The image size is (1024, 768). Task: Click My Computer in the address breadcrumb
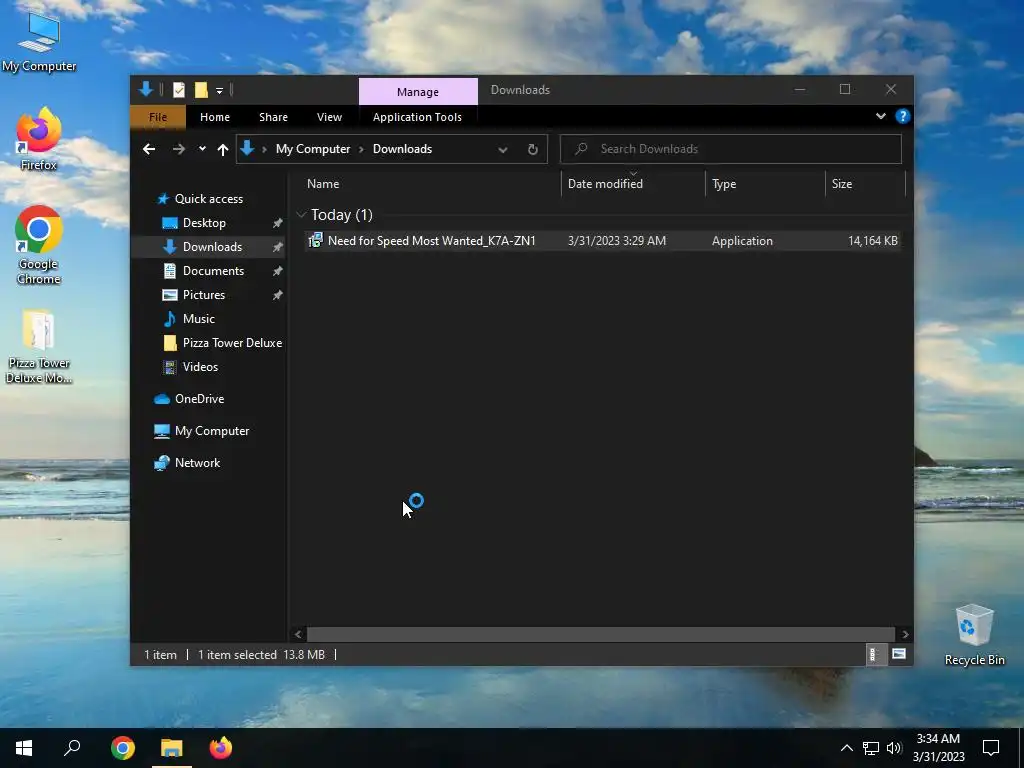pos(313,149)
